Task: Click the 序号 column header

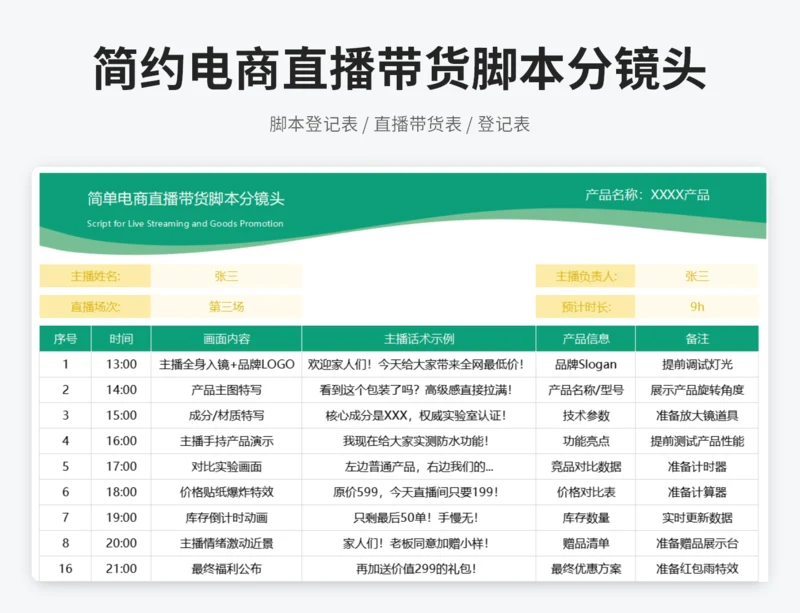Action: point(65,338)
